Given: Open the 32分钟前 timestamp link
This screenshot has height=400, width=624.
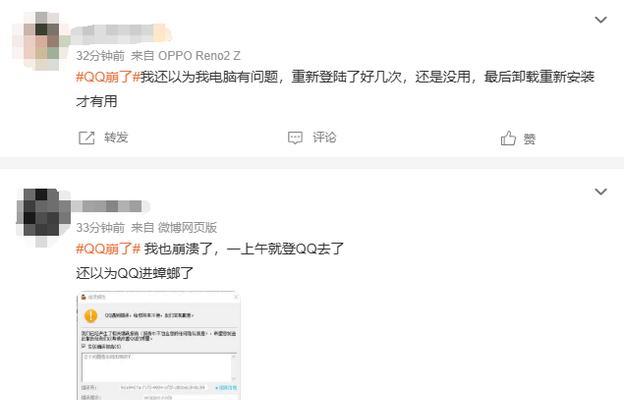Looking at the screenshot, I should coord(100,56).
